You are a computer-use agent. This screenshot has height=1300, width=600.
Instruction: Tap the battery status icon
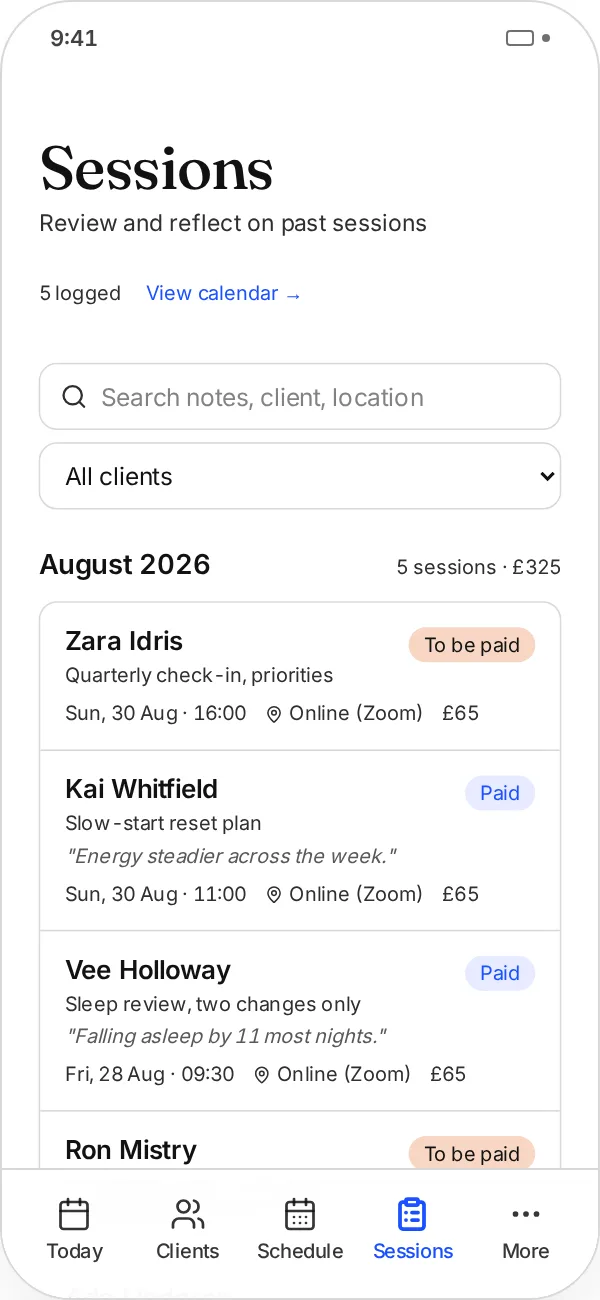[x=520, y=38]
